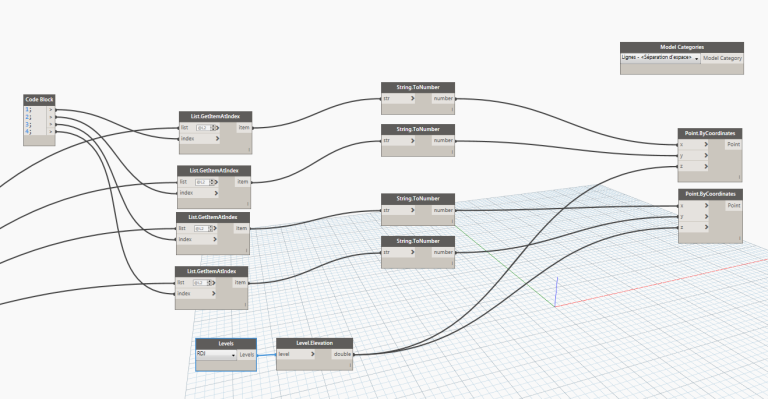Select the upper Point.ByCoordinates node header
Viewport: 768px width, 399px height.
(x=710, y=133)
